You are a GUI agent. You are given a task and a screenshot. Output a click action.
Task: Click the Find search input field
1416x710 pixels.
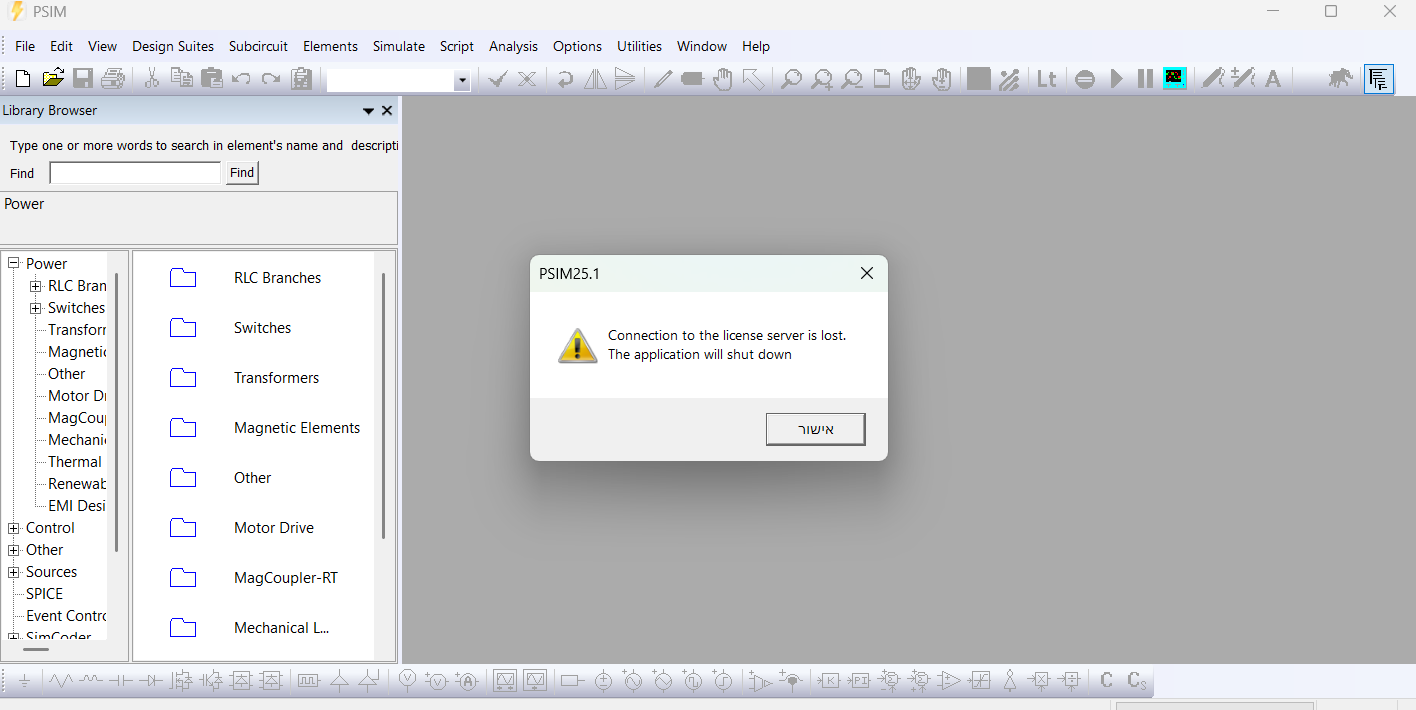135,173
